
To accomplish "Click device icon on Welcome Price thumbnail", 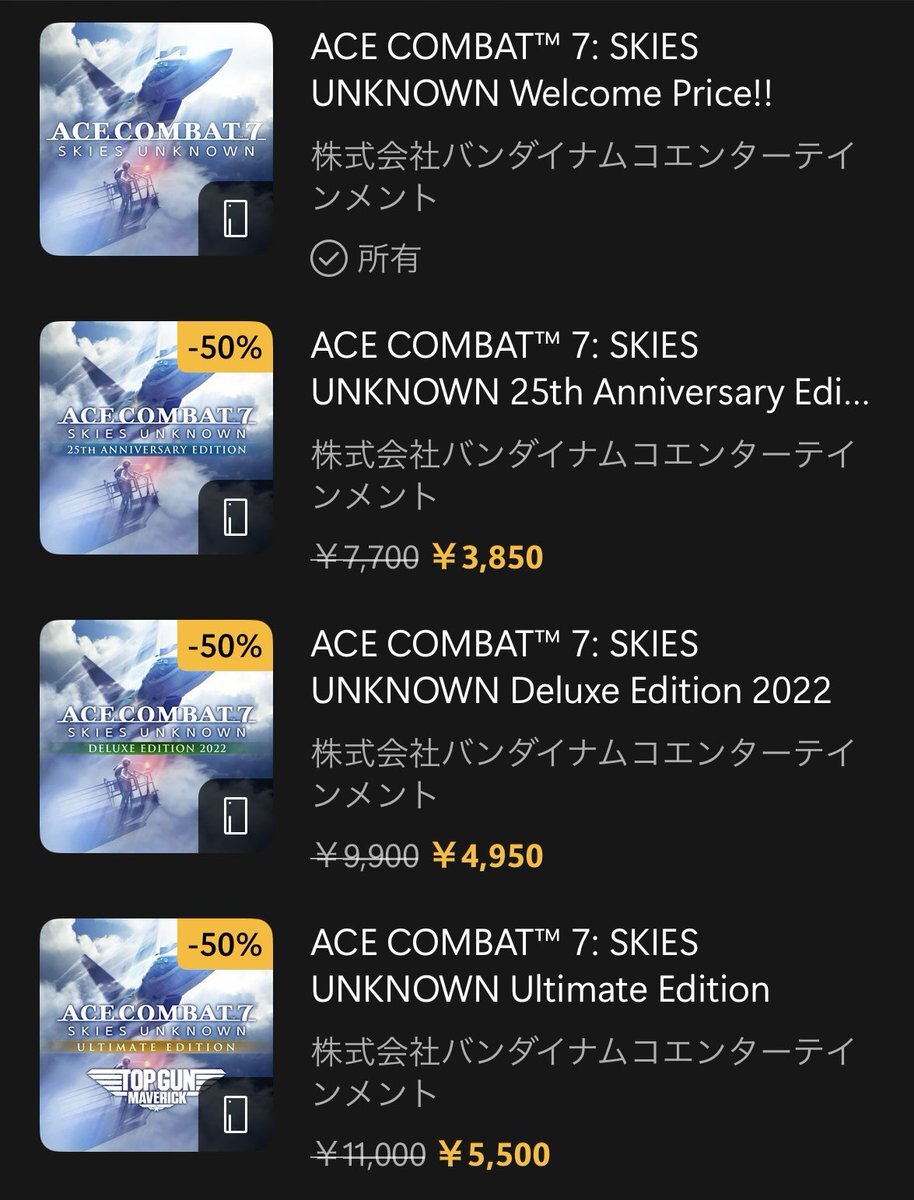I will coord(235,218).
